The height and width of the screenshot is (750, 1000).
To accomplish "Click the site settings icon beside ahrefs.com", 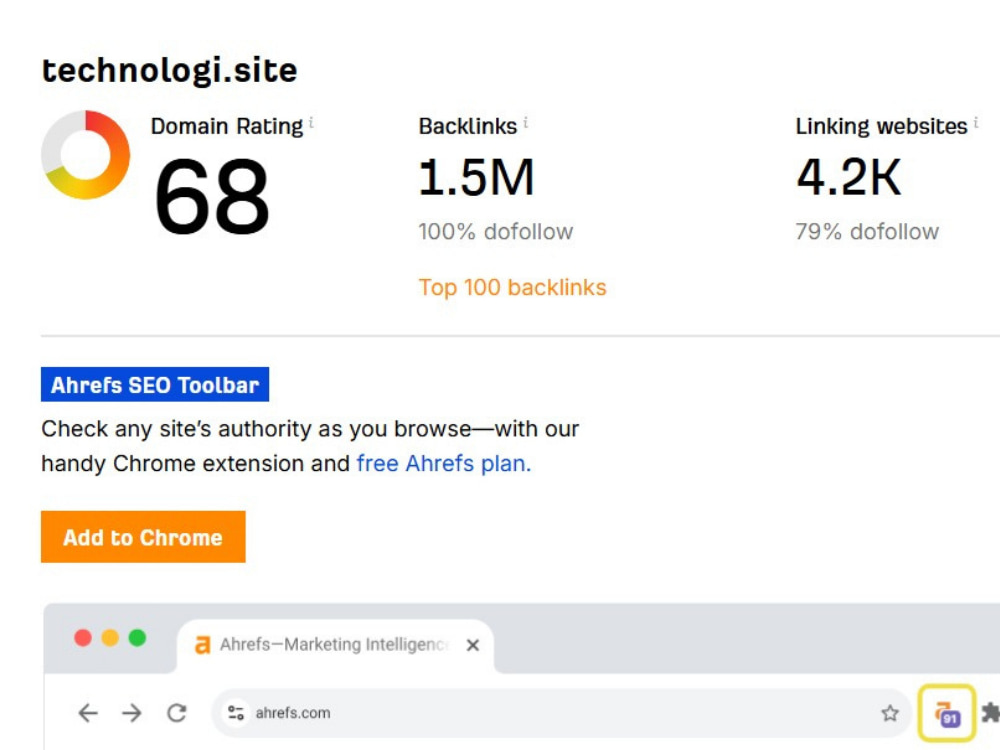I will (x=236, y=712).
